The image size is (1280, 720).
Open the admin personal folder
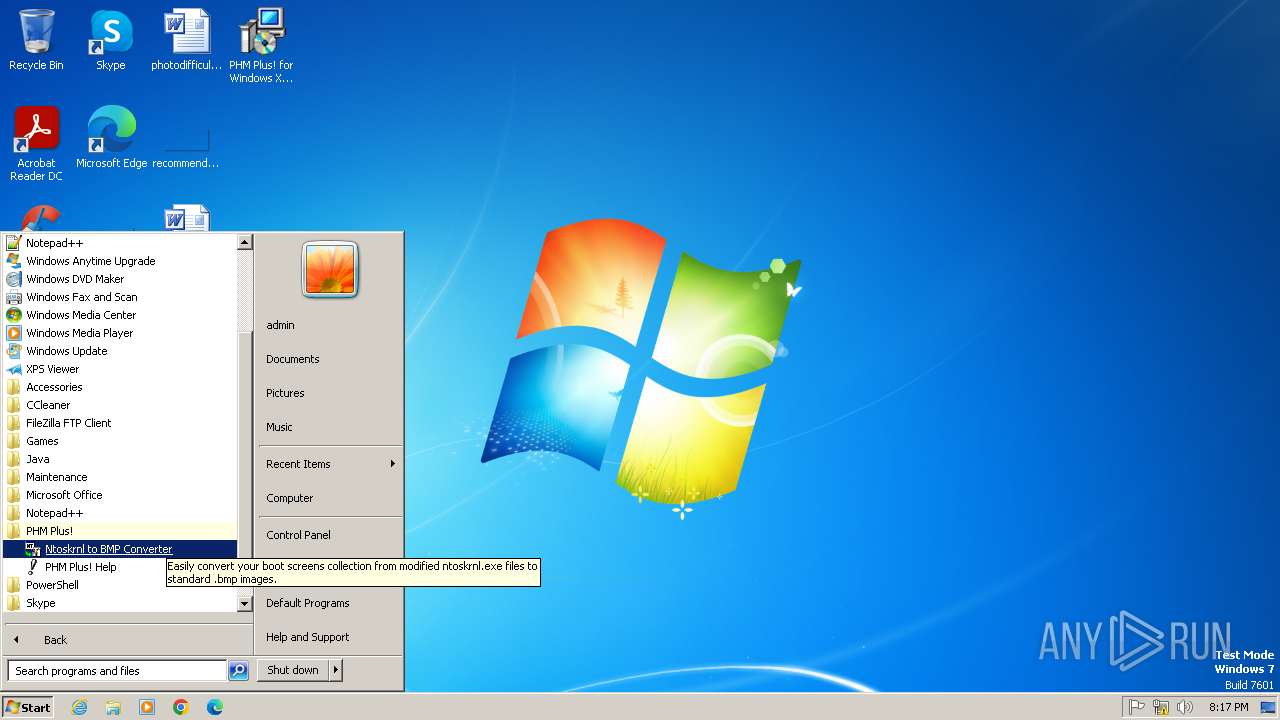tap(330, 325)
